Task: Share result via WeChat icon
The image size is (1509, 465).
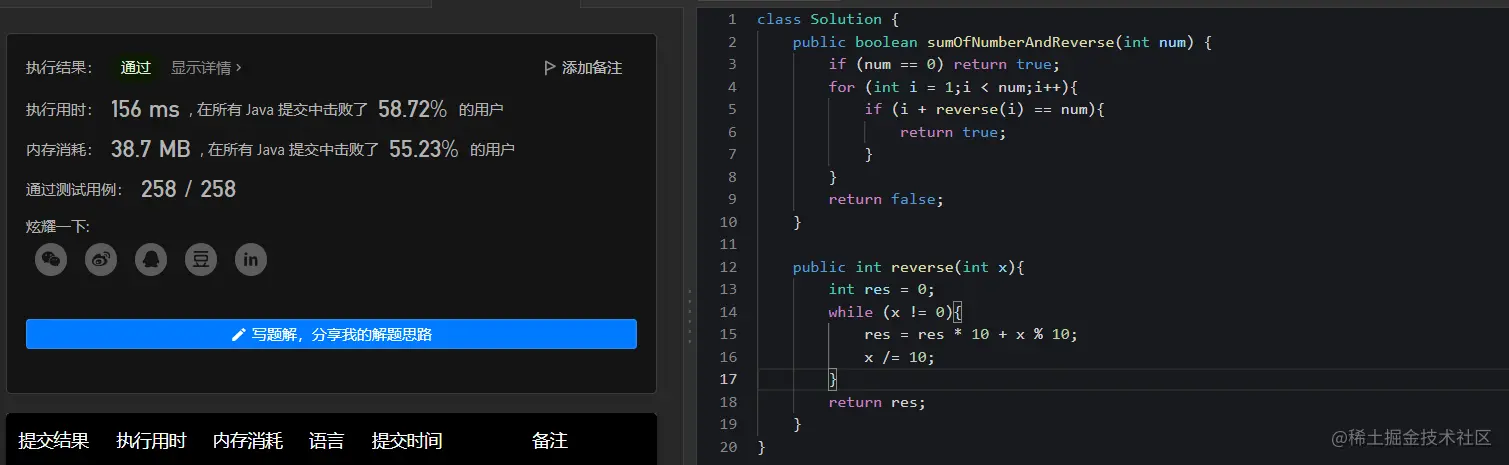Action: [x=51, y=260]
